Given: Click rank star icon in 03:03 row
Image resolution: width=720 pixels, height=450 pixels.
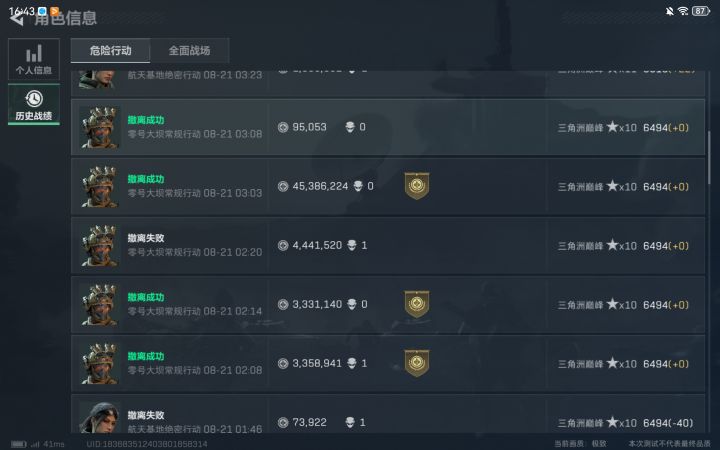Looking at the screenshot, I should point(612,186).
